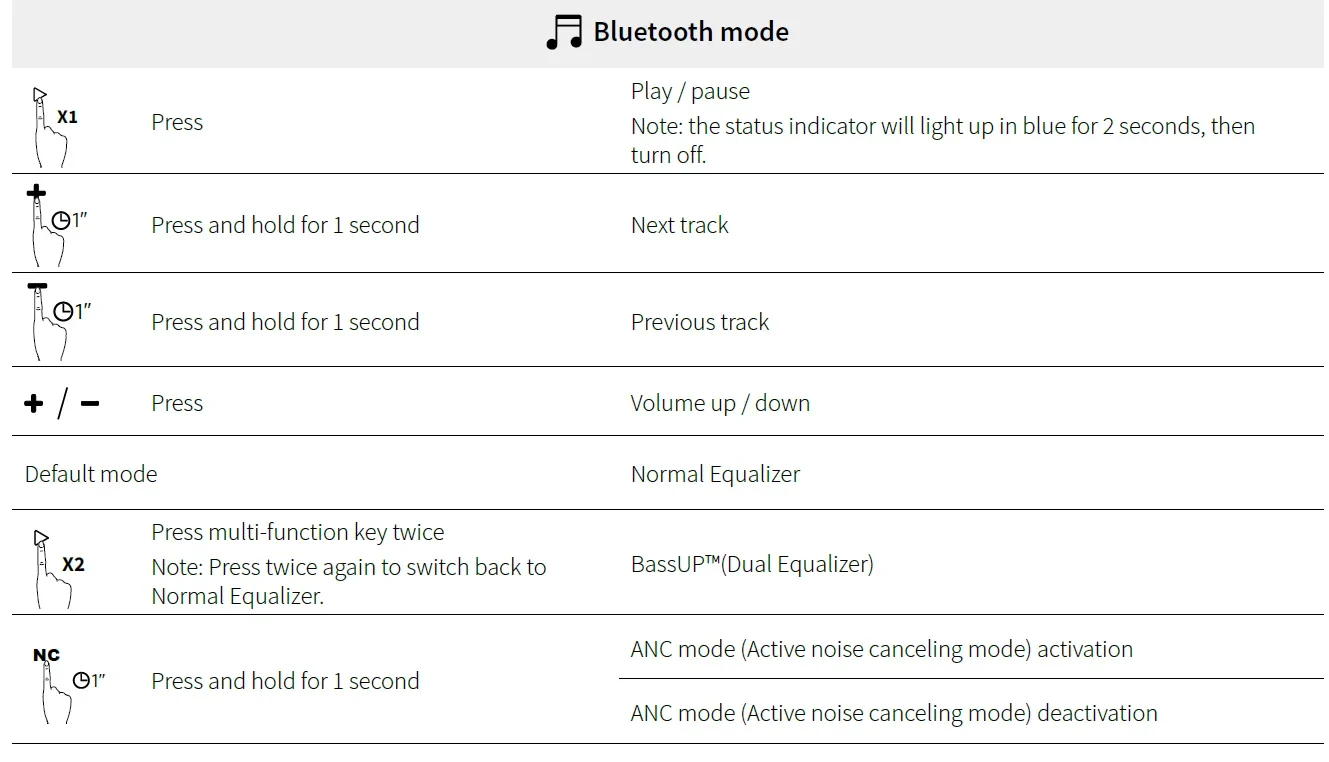Click the standalone plus symbol in the volume row

(x=34, y=403)
